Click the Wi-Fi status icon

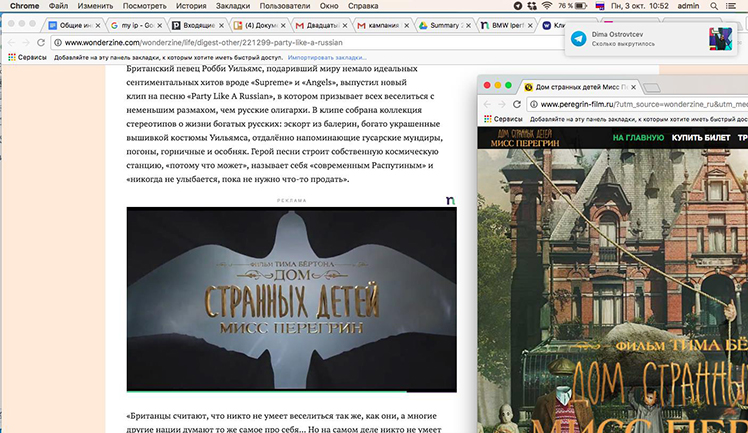tap(547, 6)
